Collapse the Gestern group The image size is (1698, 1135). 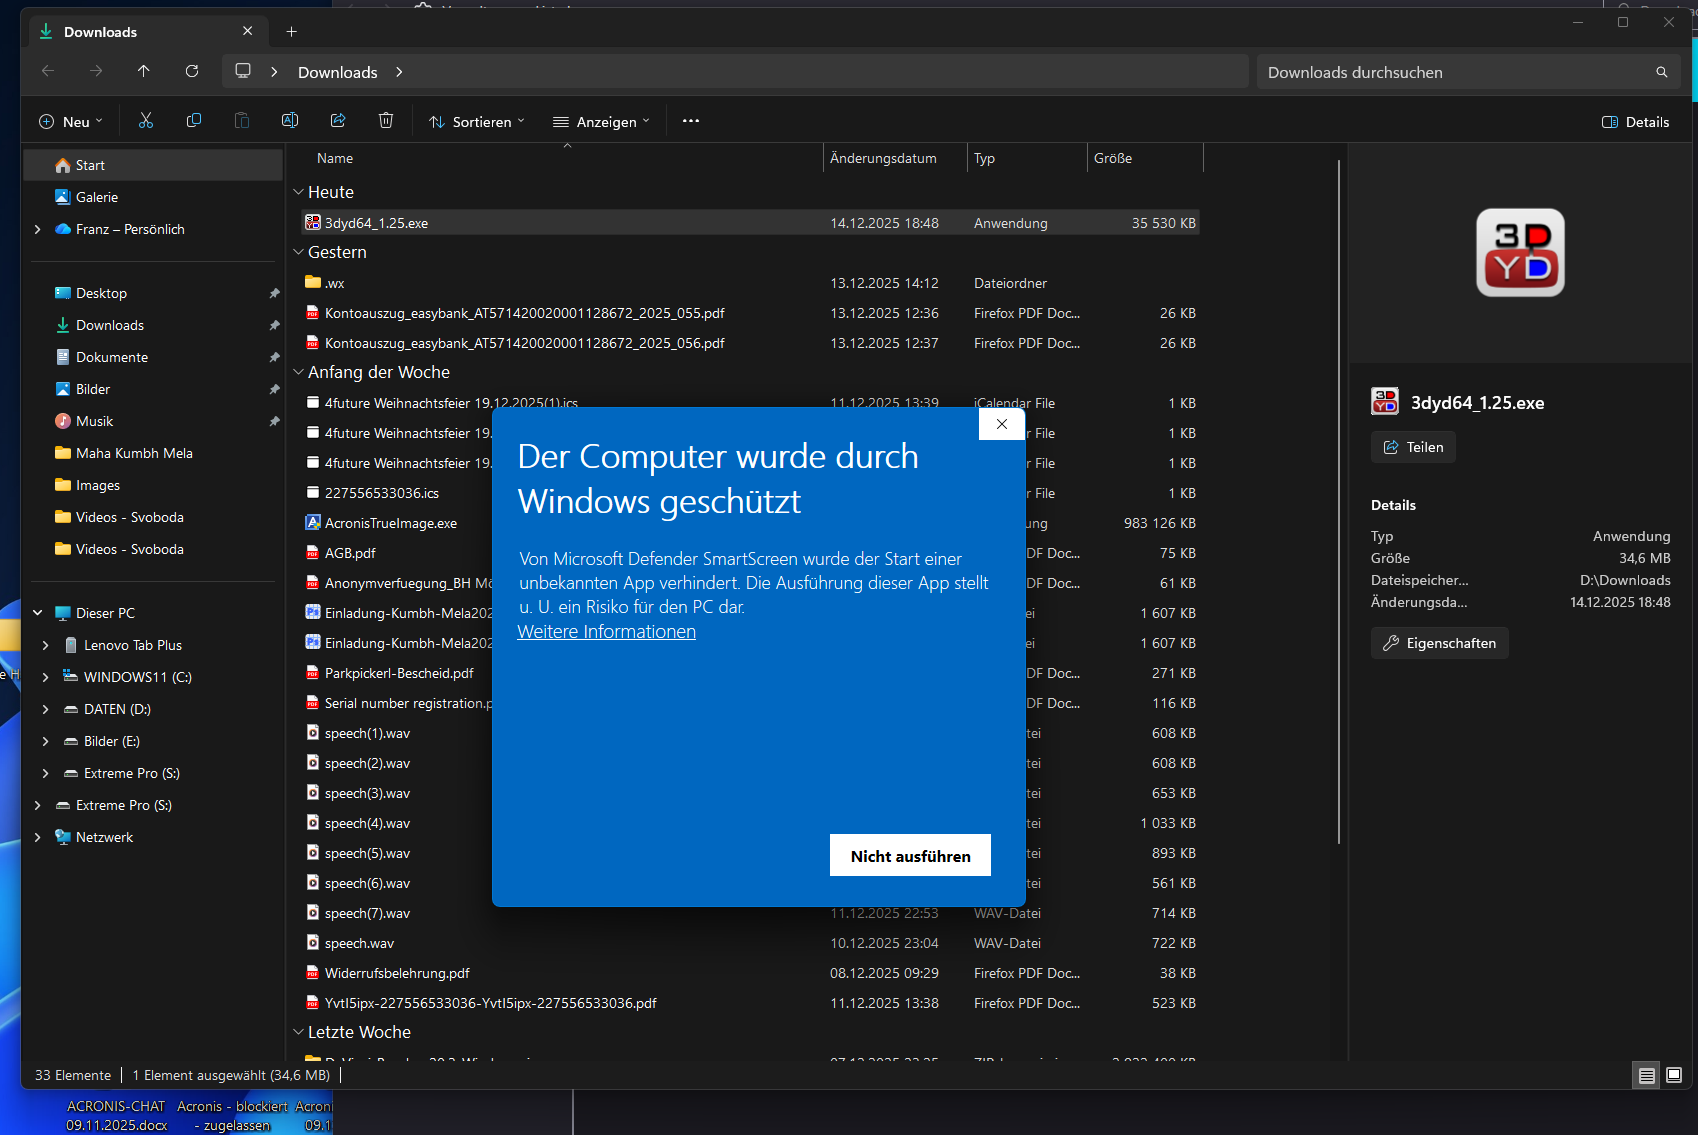[298, 252]
